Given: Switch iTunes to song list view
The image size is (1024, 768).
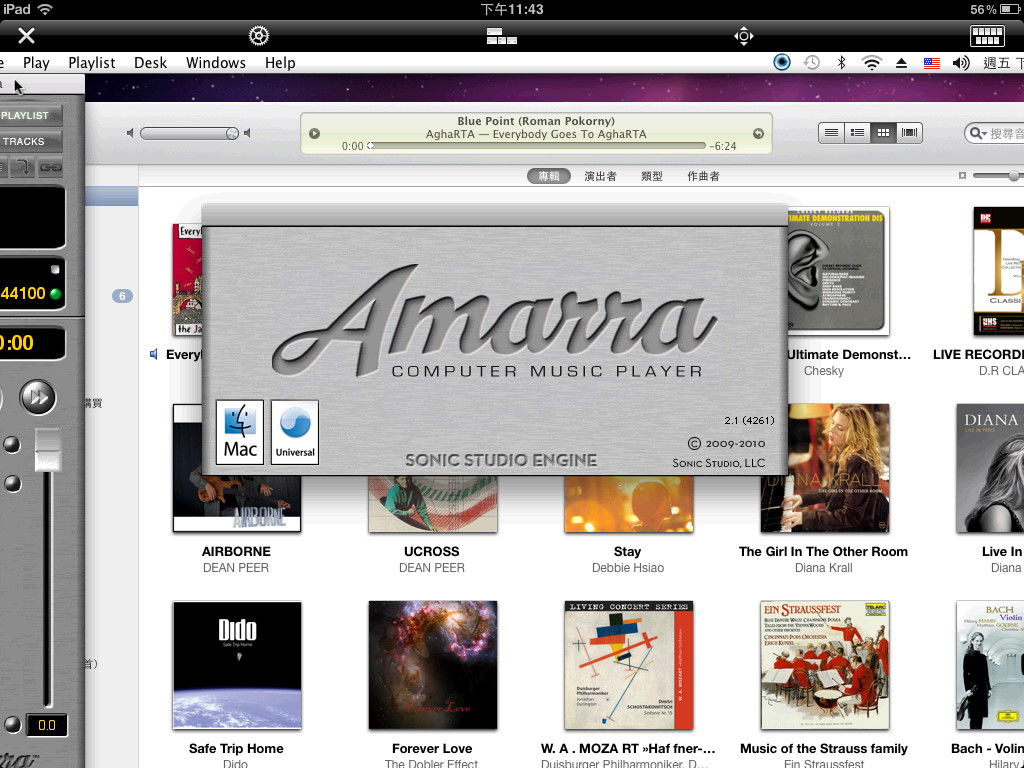Looking at the screenshot, I should pos(831,133).
